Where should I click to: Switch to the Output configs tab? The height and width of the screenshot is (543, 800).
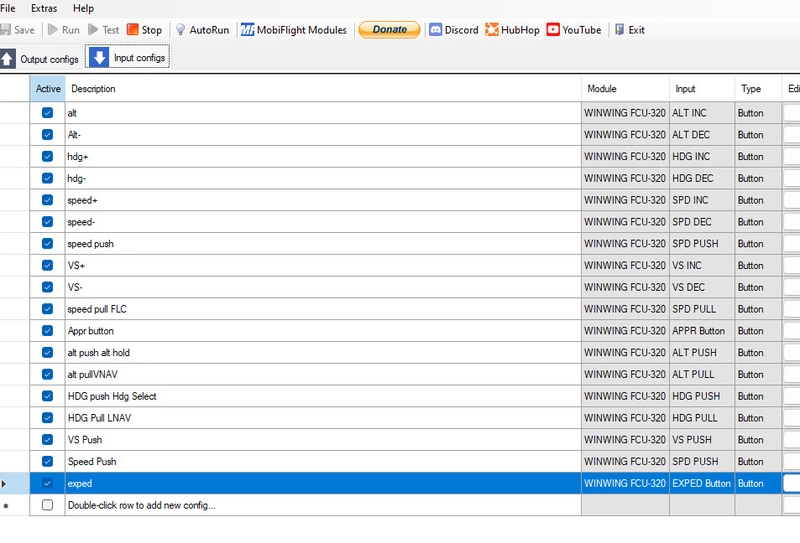(x=40, y=59)
